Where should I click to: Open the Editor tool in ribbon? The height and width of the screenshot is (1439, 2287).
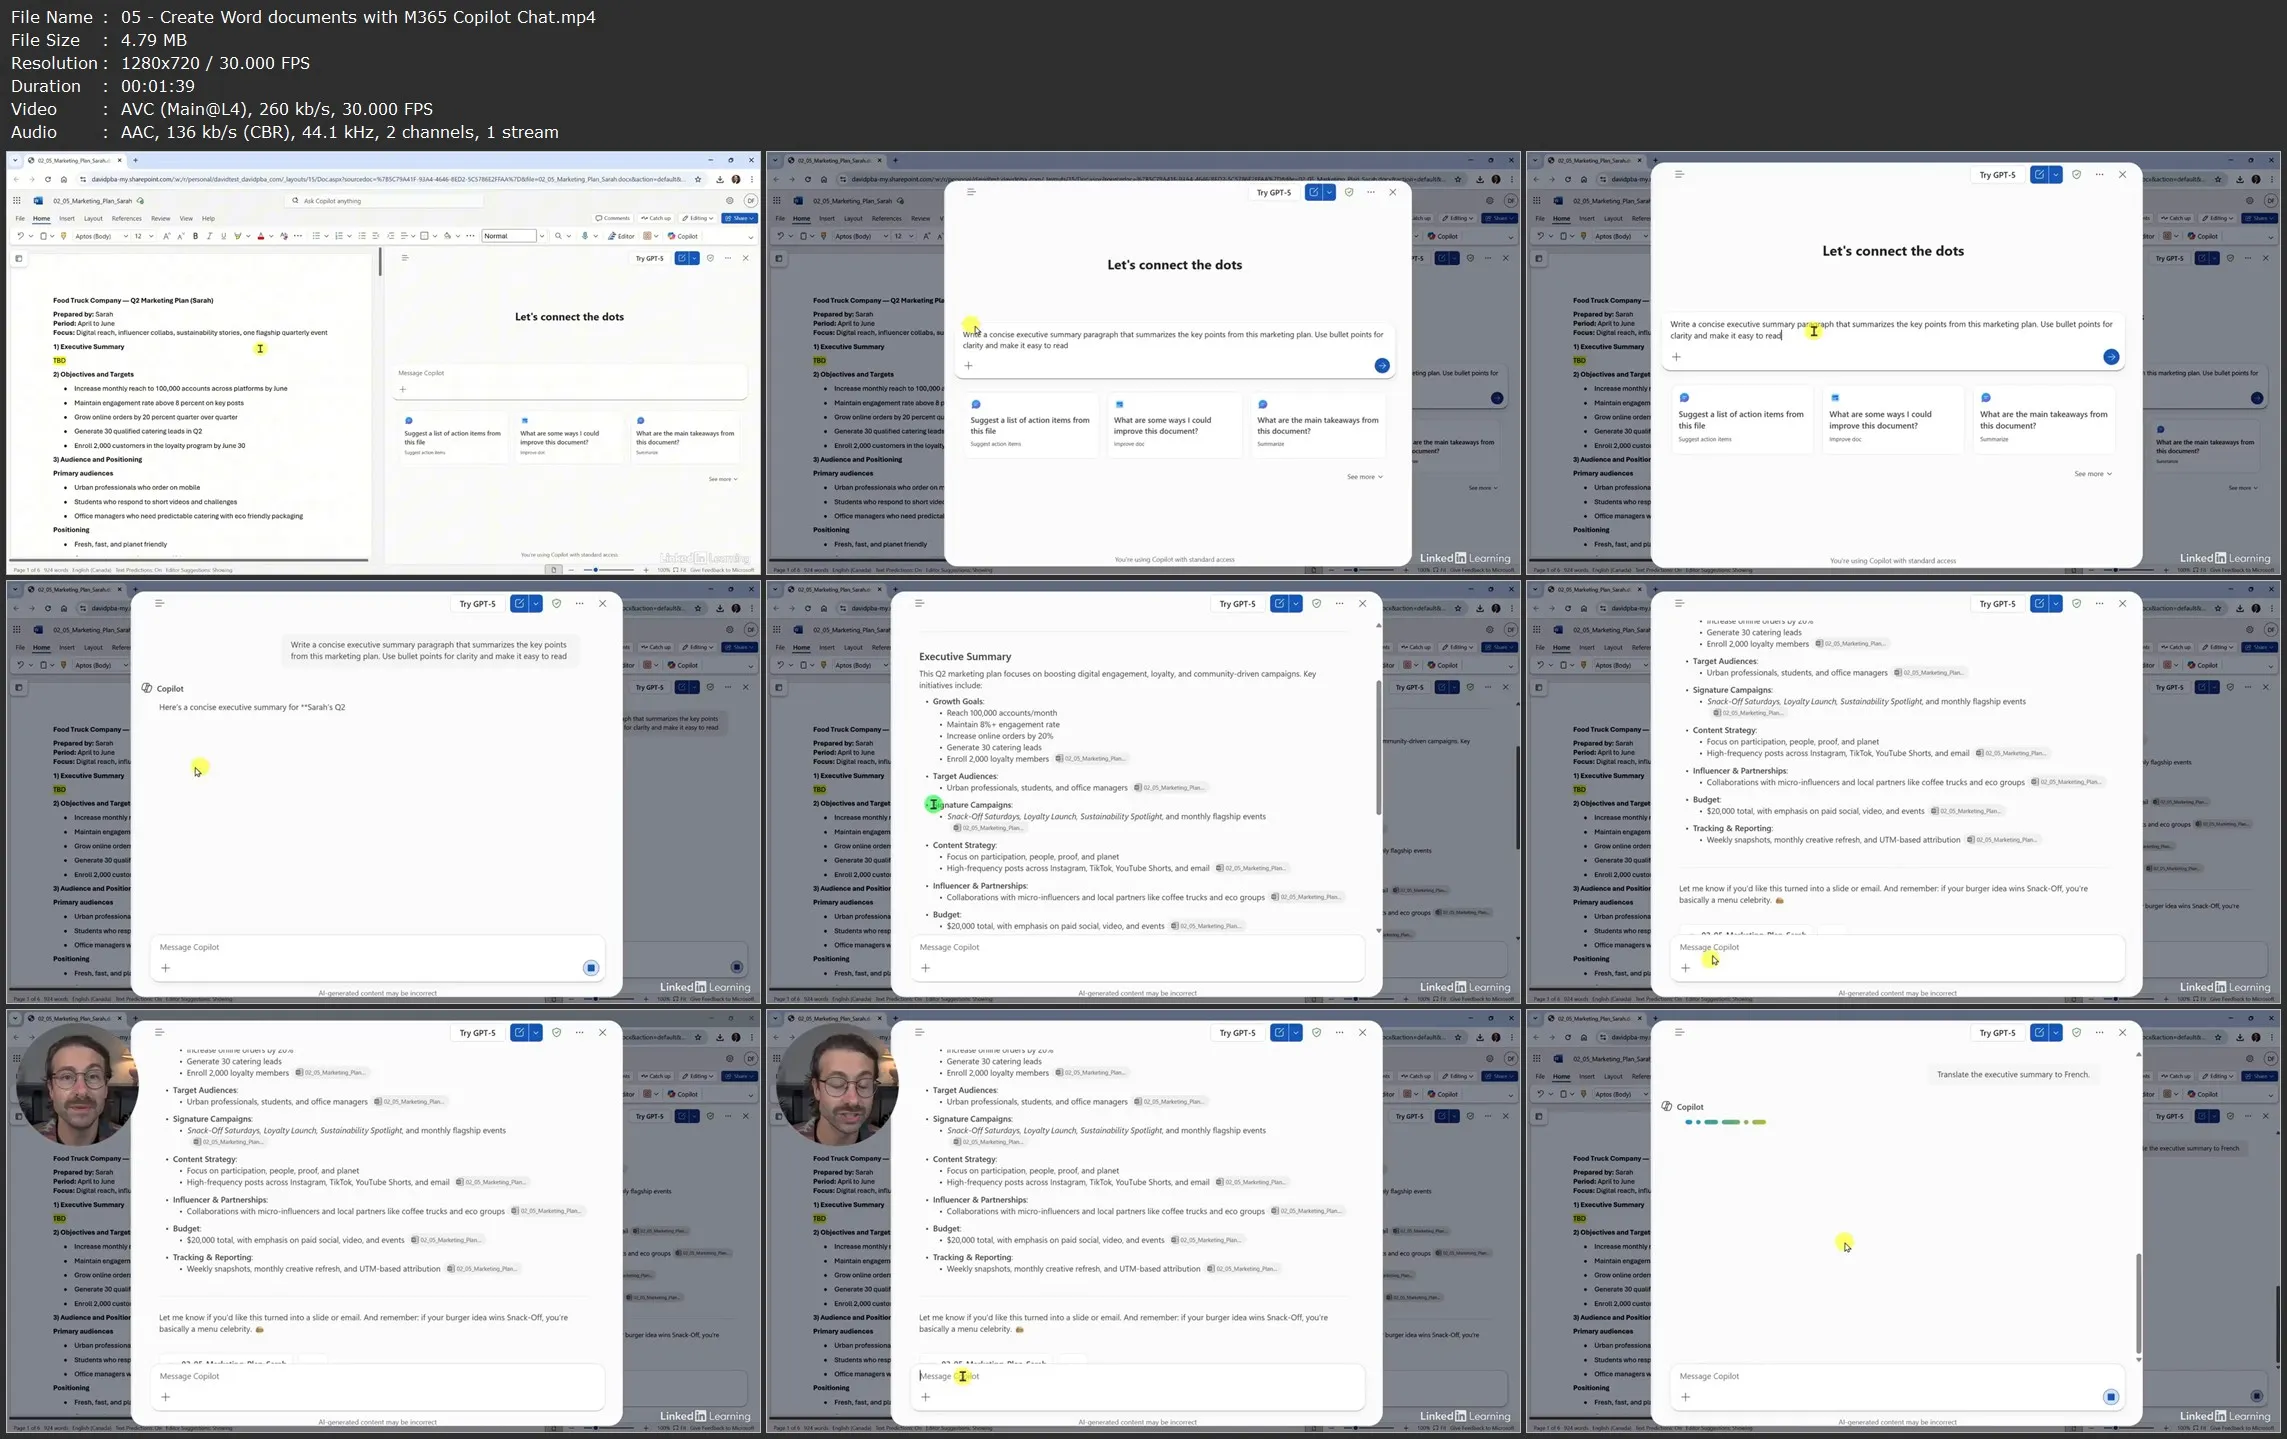pos(621,236)
